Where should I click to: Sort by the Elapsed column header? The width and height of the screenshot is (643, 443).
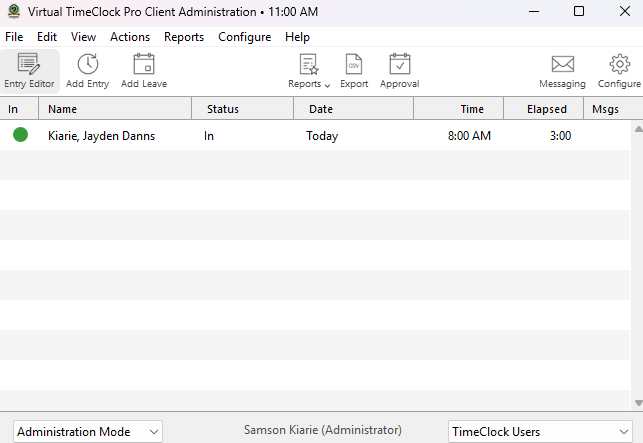pyautogui.click(x=543, y=109)
